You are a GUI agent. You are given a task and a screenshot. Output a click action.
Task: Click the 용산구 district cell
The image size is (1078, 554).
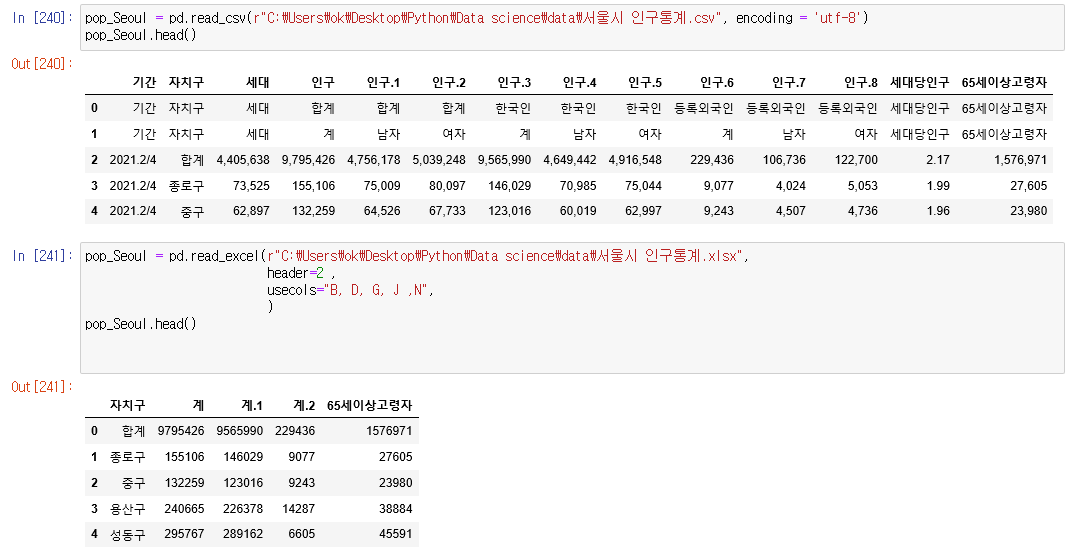pyautogui.click(x=127, y=509)
